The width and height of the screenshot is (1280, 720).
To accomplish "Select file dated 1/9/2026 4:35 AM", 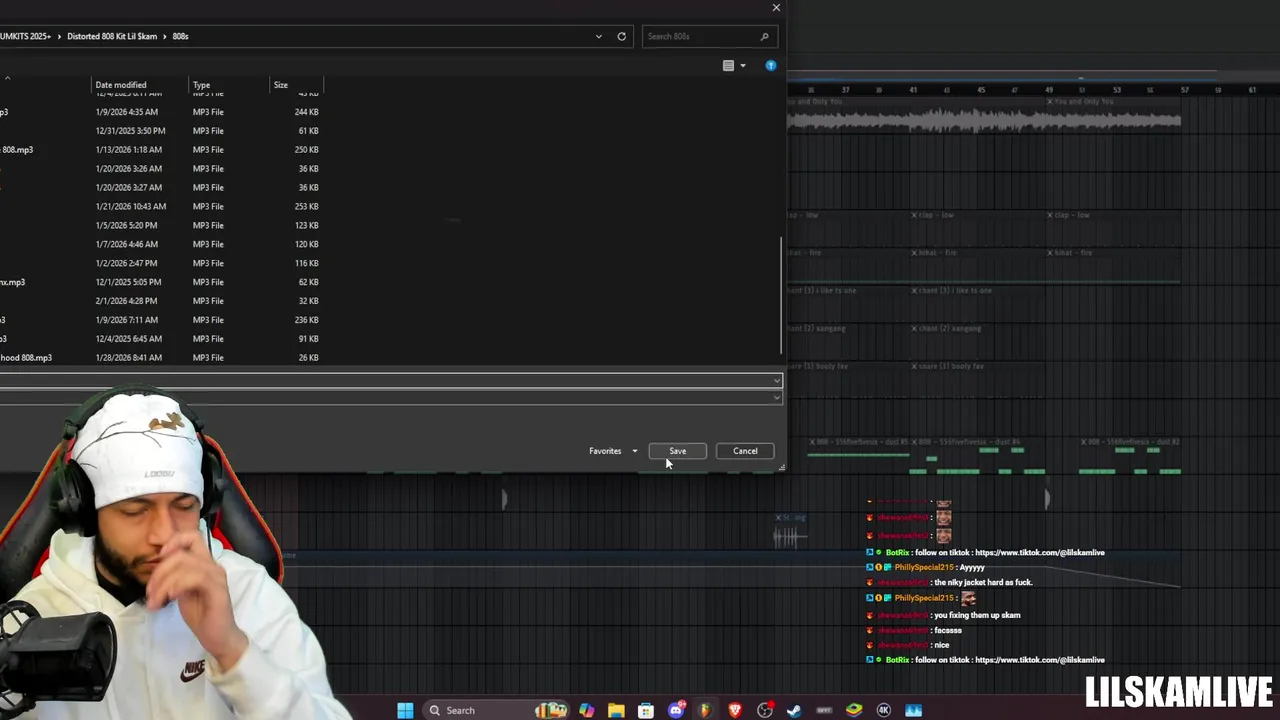I will tap(160, 112).
